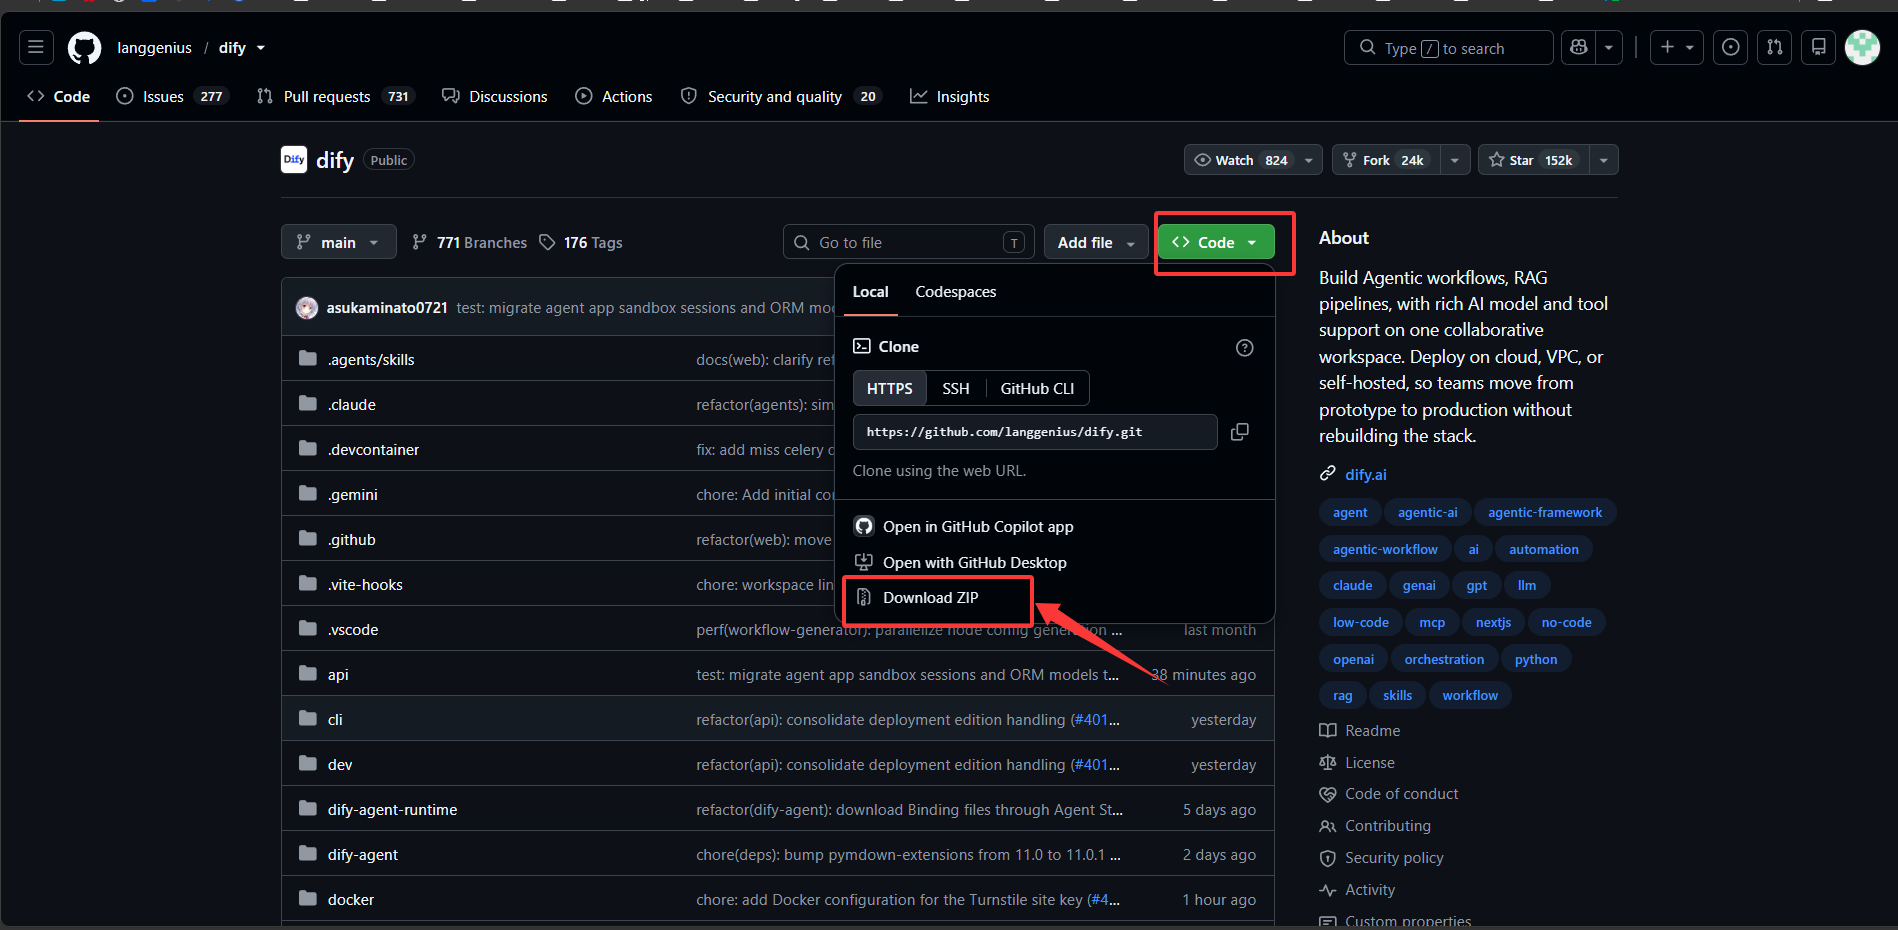1898x930 pixels.
Task: Open the GitHub global navigation menu
Action: [x=36, y=47]
